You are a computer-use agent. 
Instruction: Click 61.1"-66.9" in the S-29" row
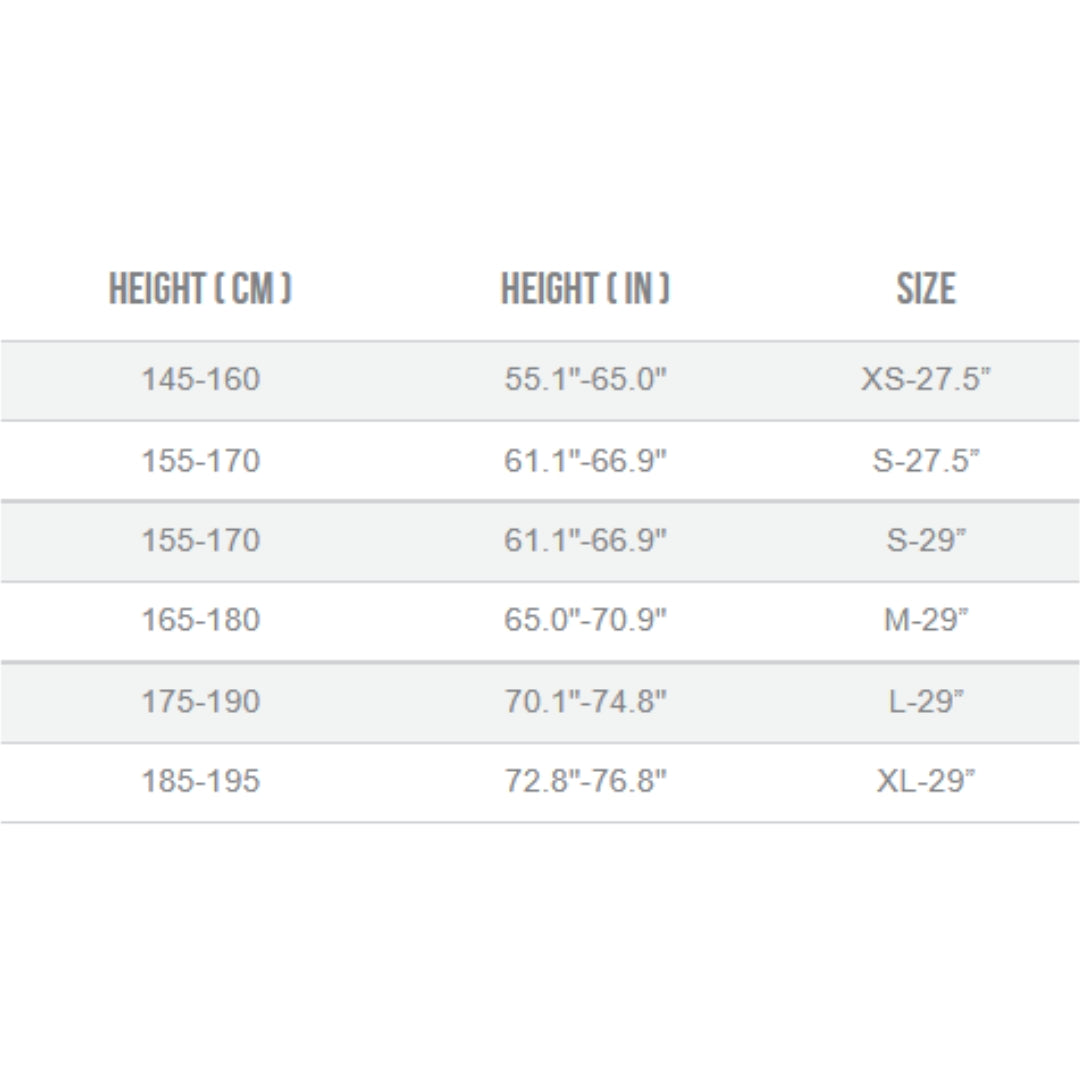click(585, 540)
